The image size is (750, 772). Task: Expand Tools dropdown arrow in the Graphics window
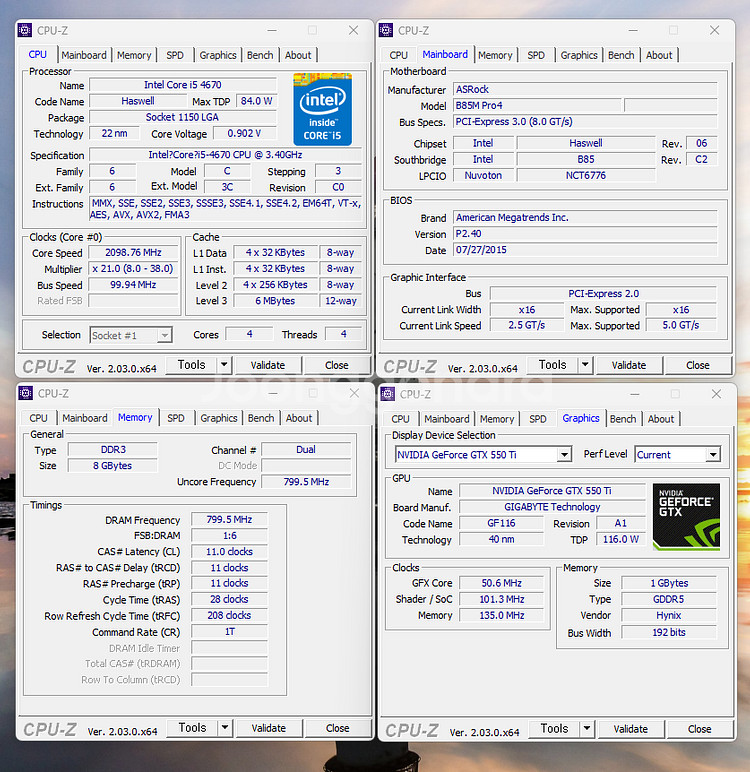(x=587, y=729)
